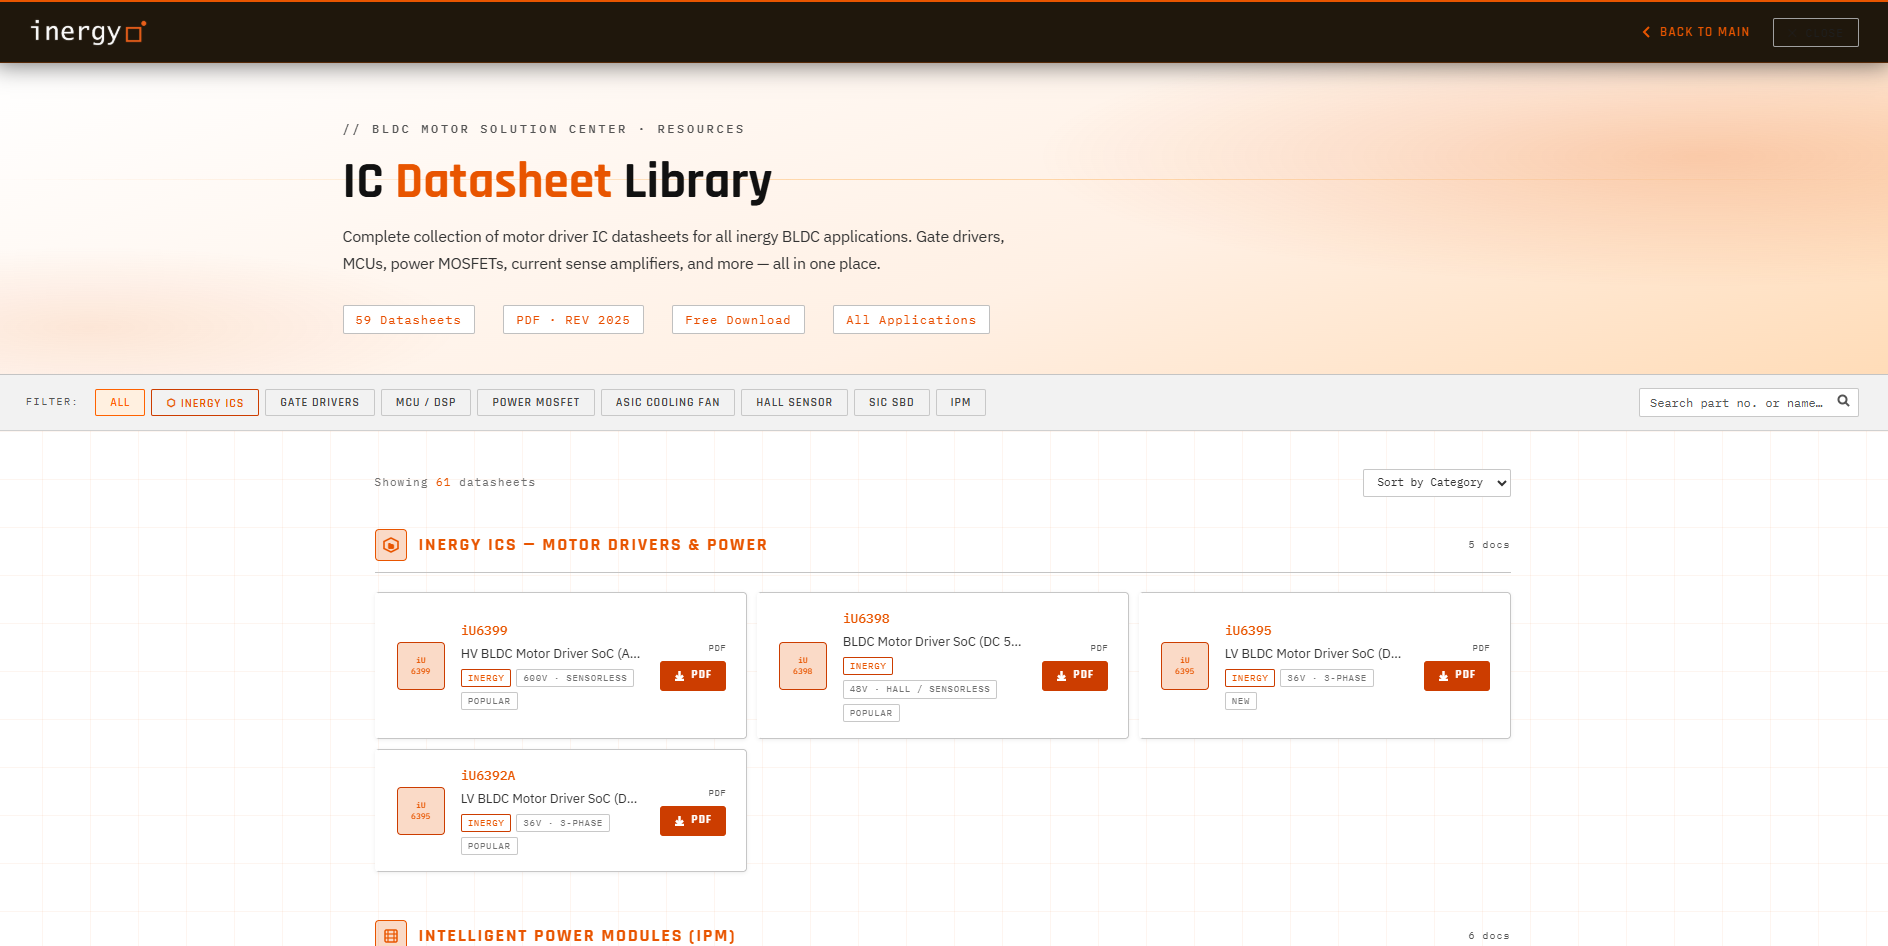Click the 600V · SENSORLESS tag
The height and width of the screenshot is (946, 1888).
coord(575,678)
